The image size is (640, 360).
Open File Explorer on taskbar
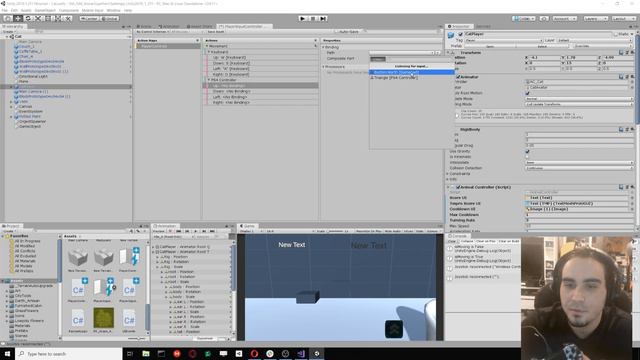pyautogui.click(x=146, y=353)
